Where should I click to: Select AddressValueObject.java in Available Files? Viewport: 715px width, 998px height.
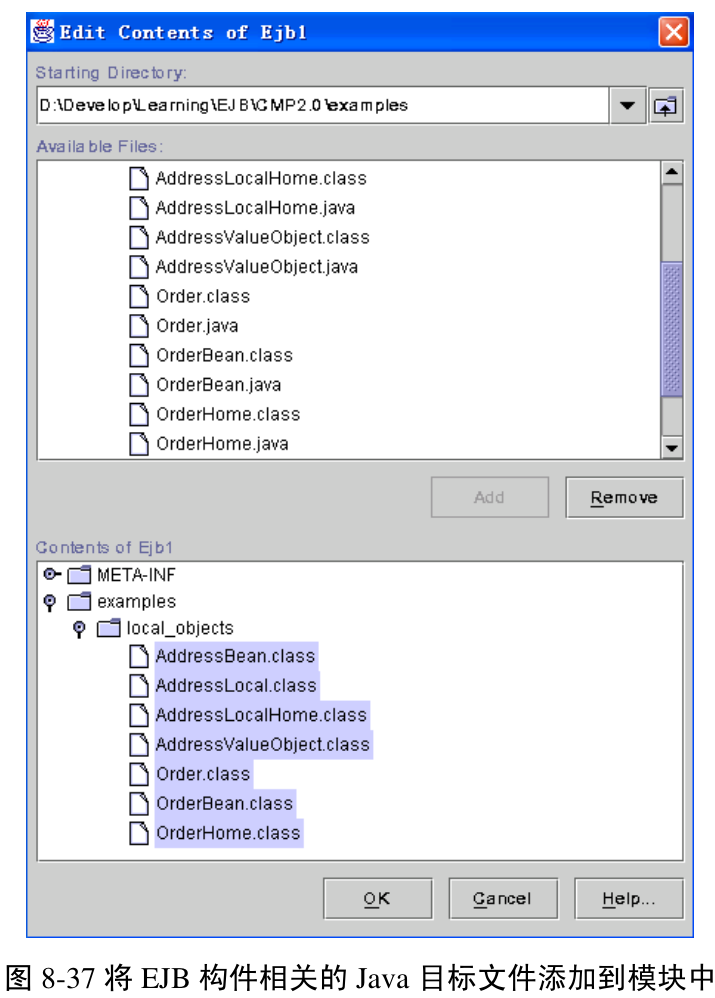257,267
